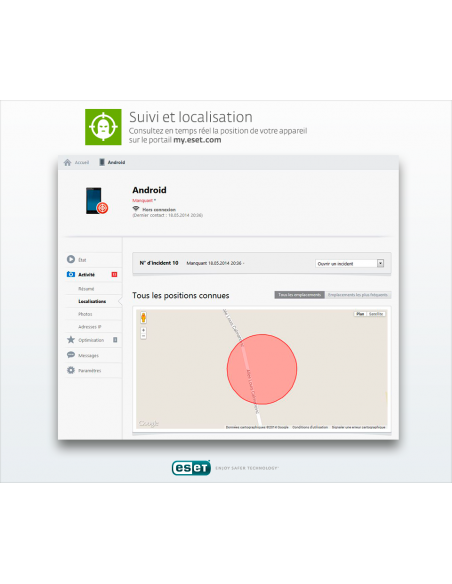Select the 'Tous les emplacements' tab
This screenshot has height=584, width=452.
pyautogui.click(x=299, y=295)
